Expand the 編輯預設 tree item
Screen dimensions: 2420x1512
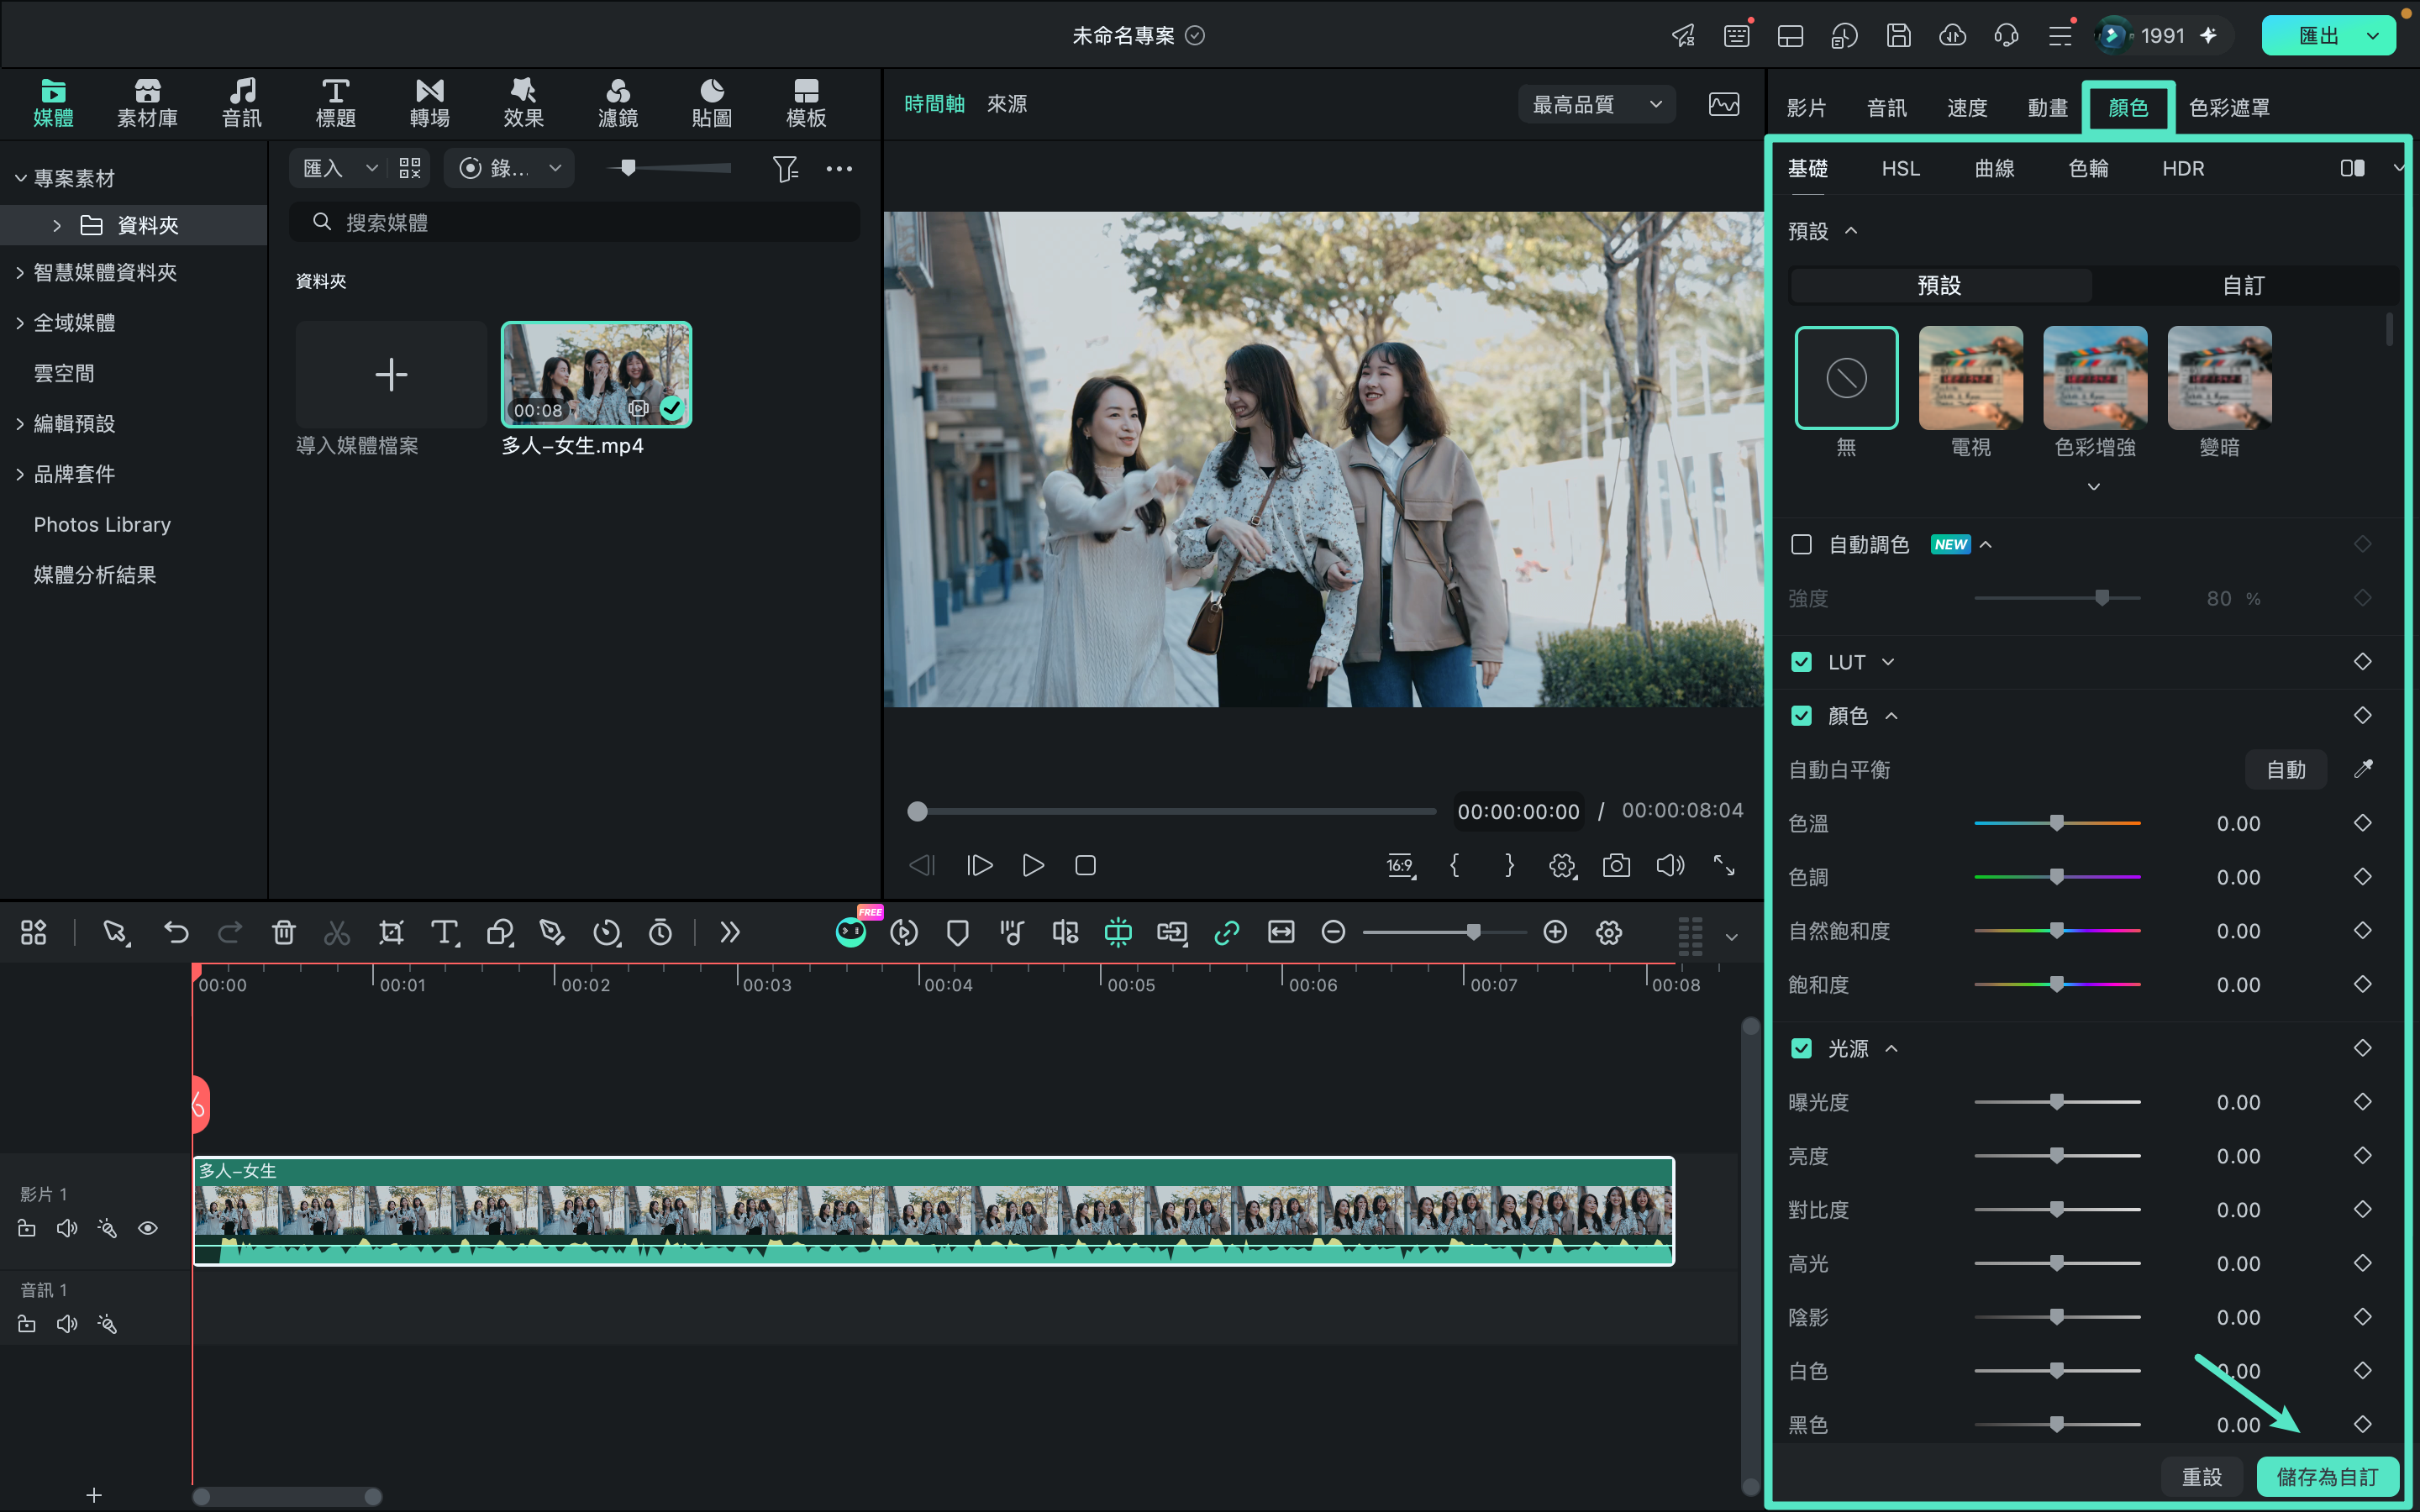tap(20, 423)
